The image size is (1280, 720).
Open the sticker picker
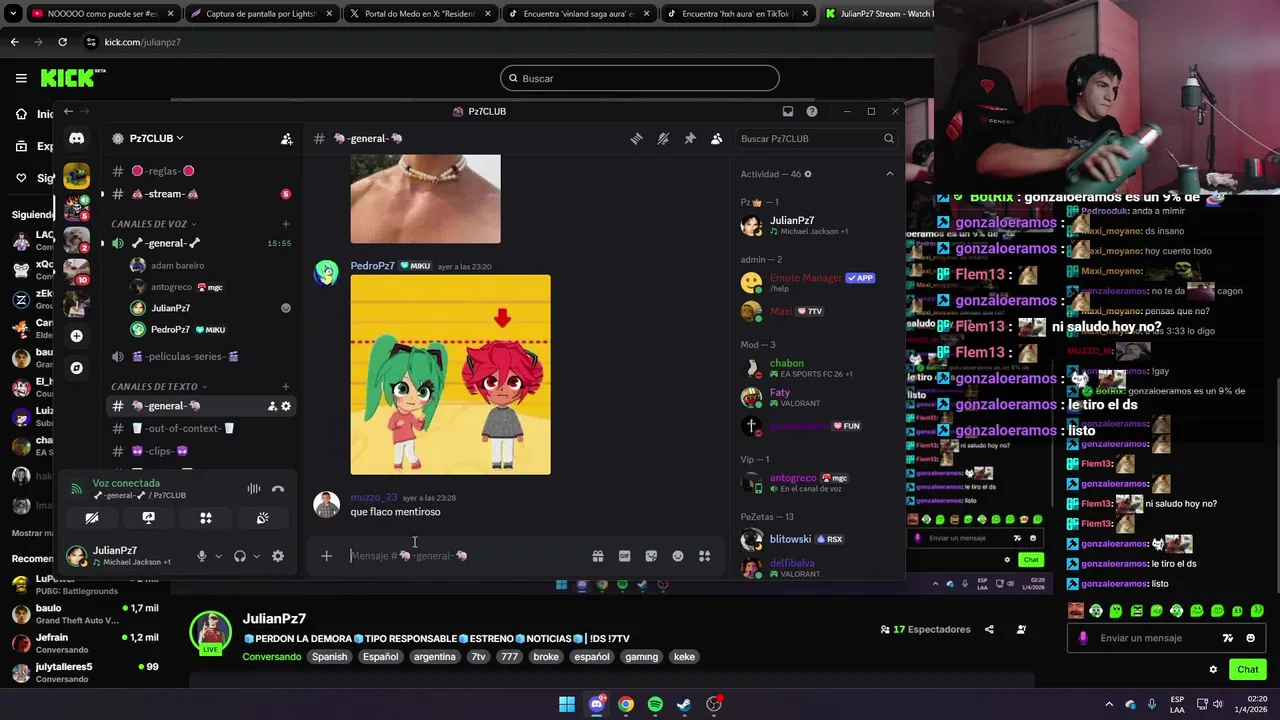coord(651,556)
